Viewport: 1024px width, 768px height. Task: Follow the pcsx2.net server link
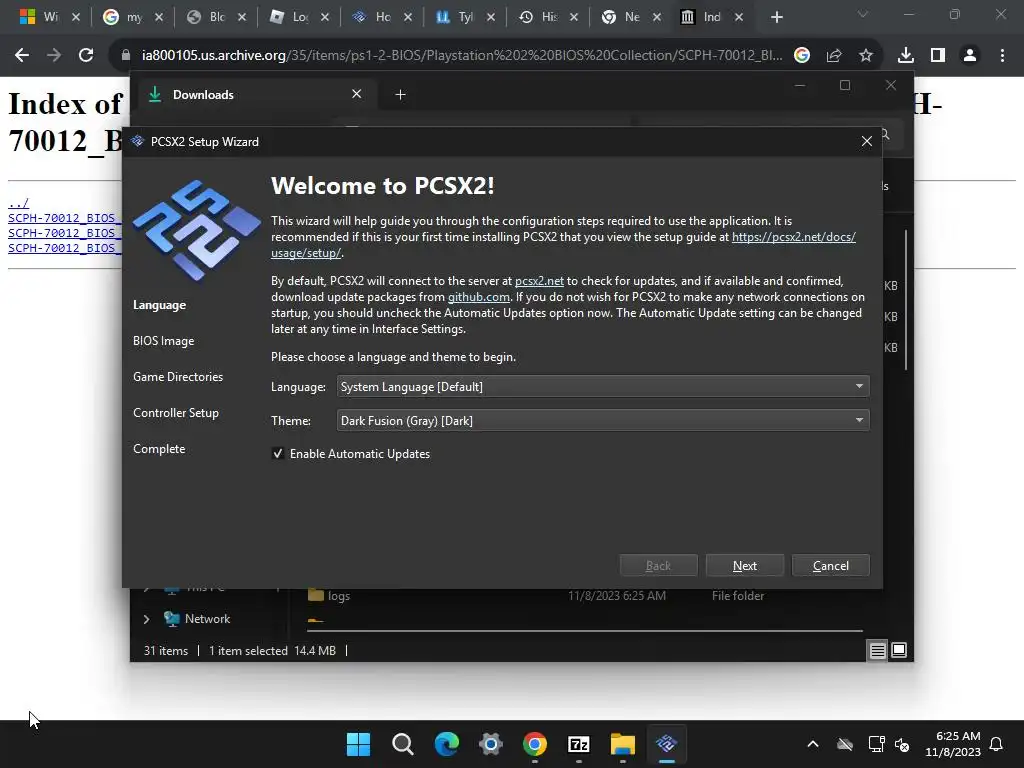coord(539,281)
